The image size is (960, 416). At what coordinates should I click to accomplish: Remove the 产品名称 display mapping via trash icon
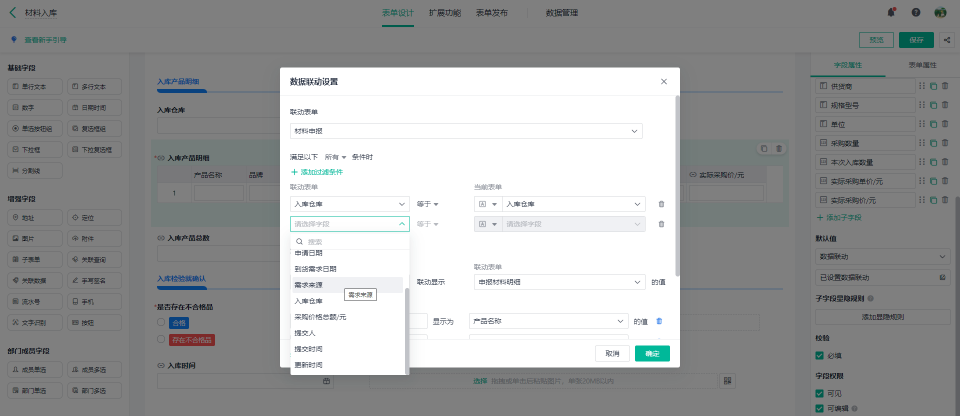(x=659, y=321)
